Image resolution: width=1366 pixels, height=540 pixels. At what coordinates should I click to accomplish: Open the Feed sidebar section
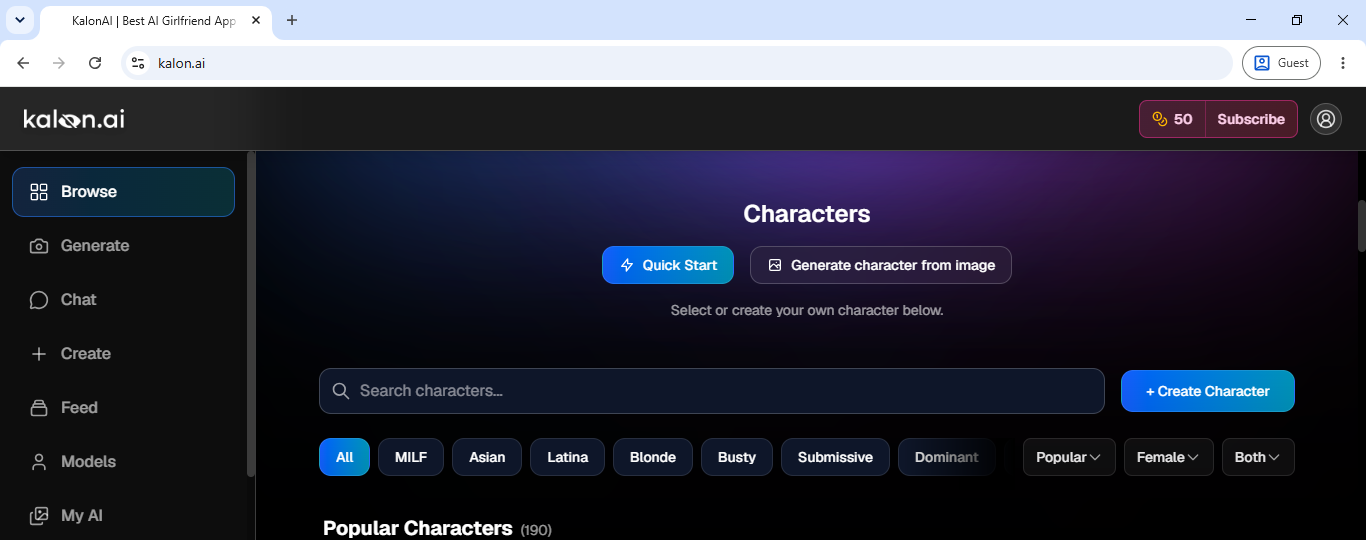tap(123, 408)
